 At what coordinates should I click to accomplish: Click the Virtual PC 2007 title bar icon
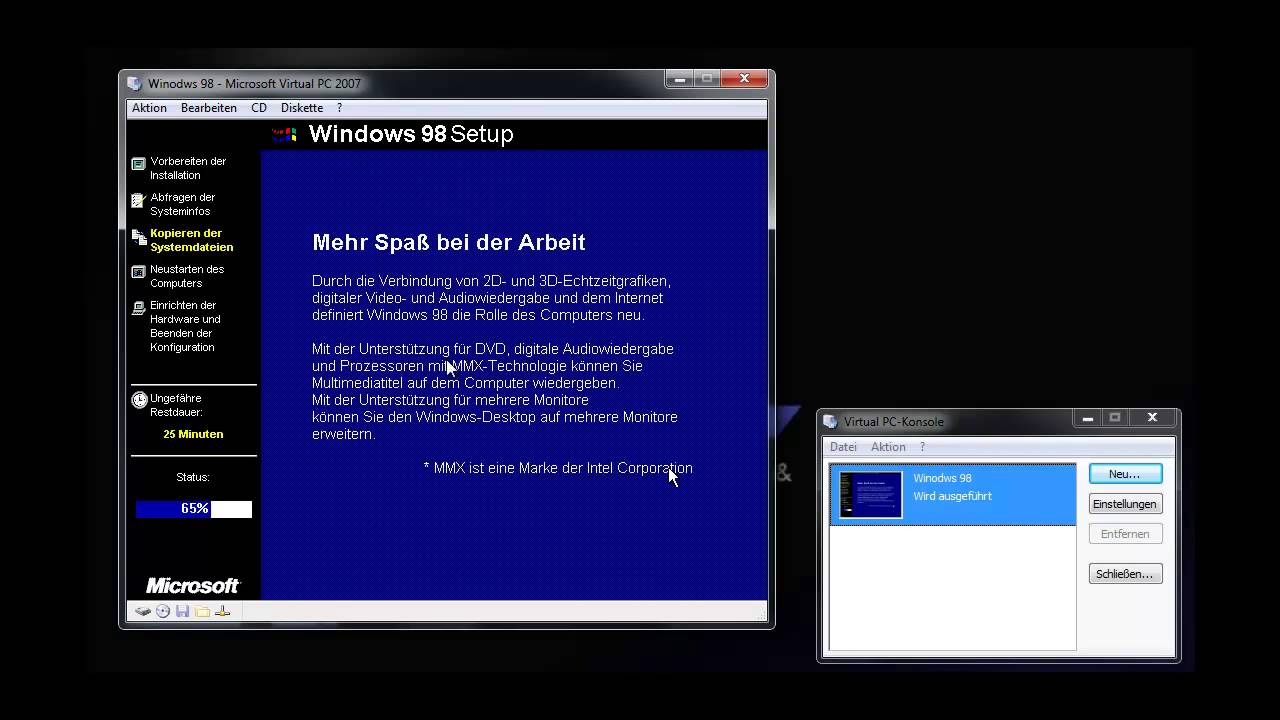point(135,84)
